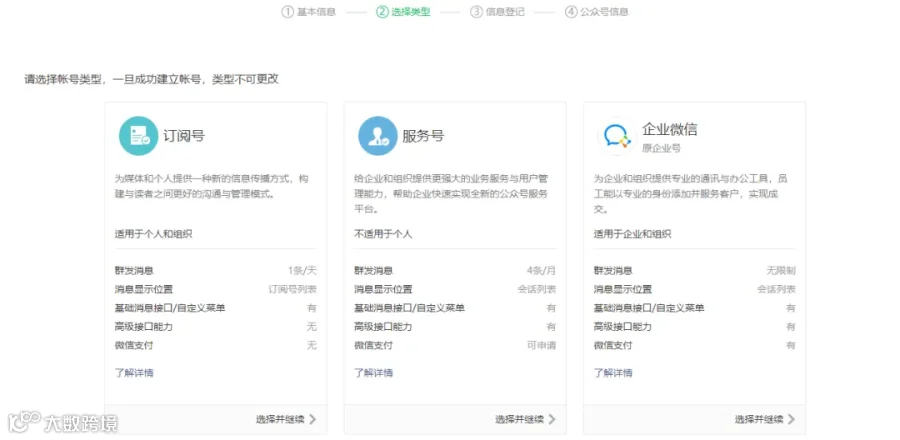Click 会话列表 in the 服务号 card
This screenshot has height=440, width=900.
(536, 289)
